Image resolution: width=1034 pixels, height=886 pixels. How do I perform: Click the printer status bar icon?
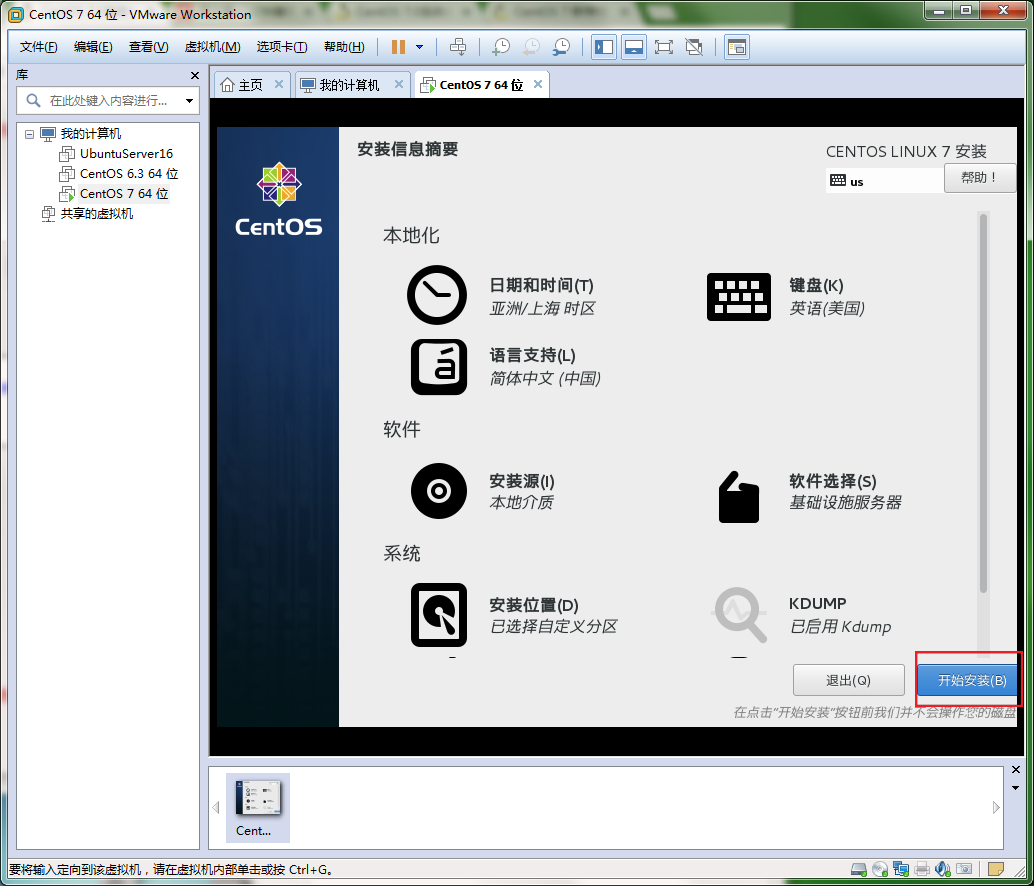click(x=922, y=870)
